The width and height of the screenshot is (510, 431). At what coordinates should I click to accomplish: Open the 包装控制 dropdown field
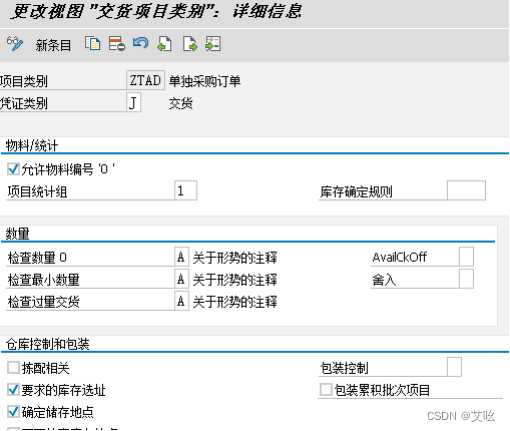point(454,367)
